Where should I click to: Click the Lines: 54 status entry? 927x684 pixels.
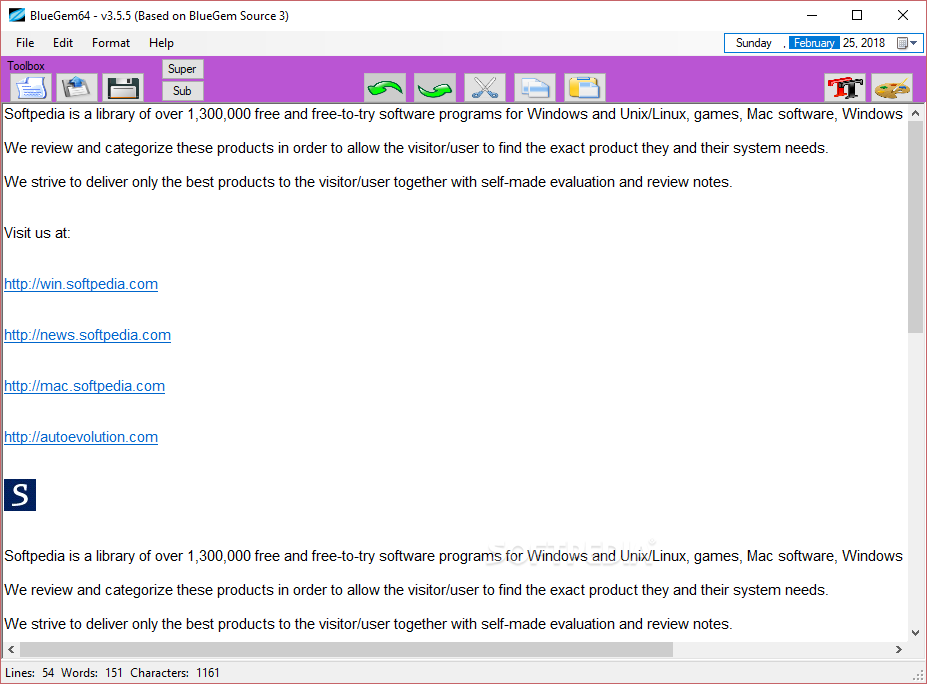(30, 672)
